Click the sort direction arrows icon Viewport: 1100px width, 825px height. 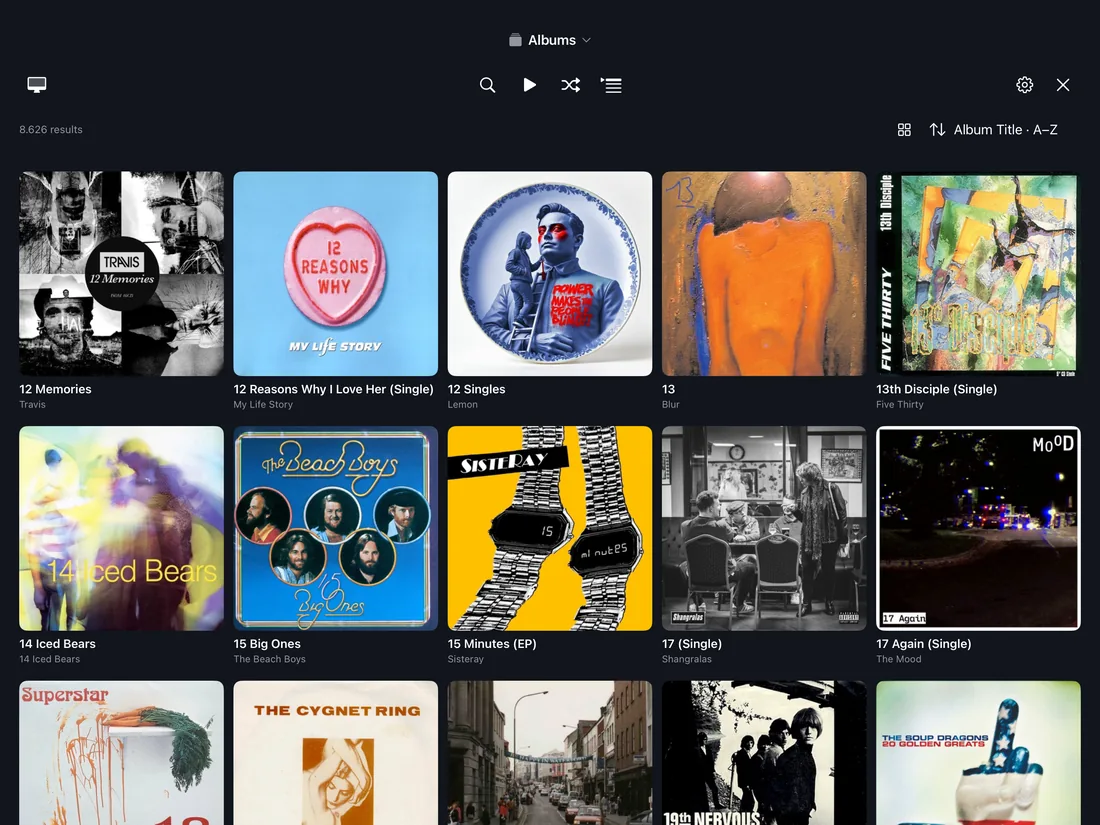pyautogui.click(x=937, y=130)
